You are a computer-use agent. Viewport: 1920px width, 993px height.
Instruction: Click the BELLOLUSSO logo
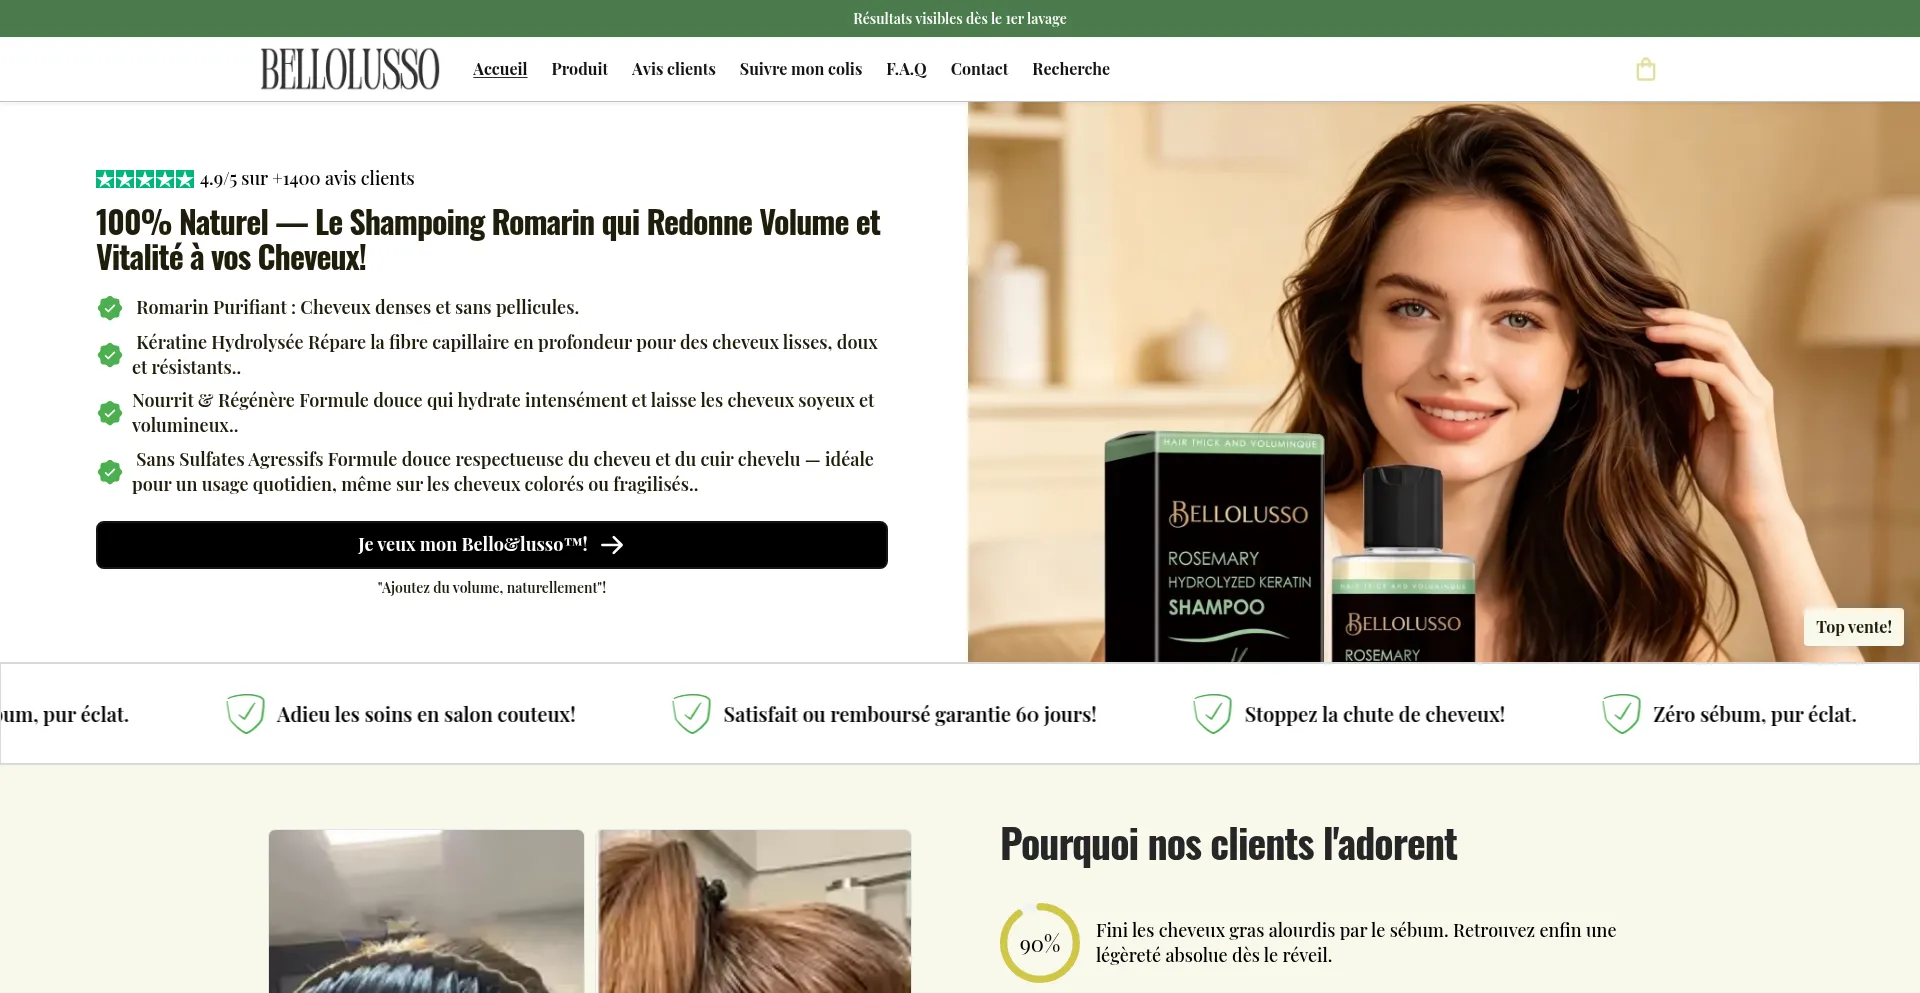(350, 69)
